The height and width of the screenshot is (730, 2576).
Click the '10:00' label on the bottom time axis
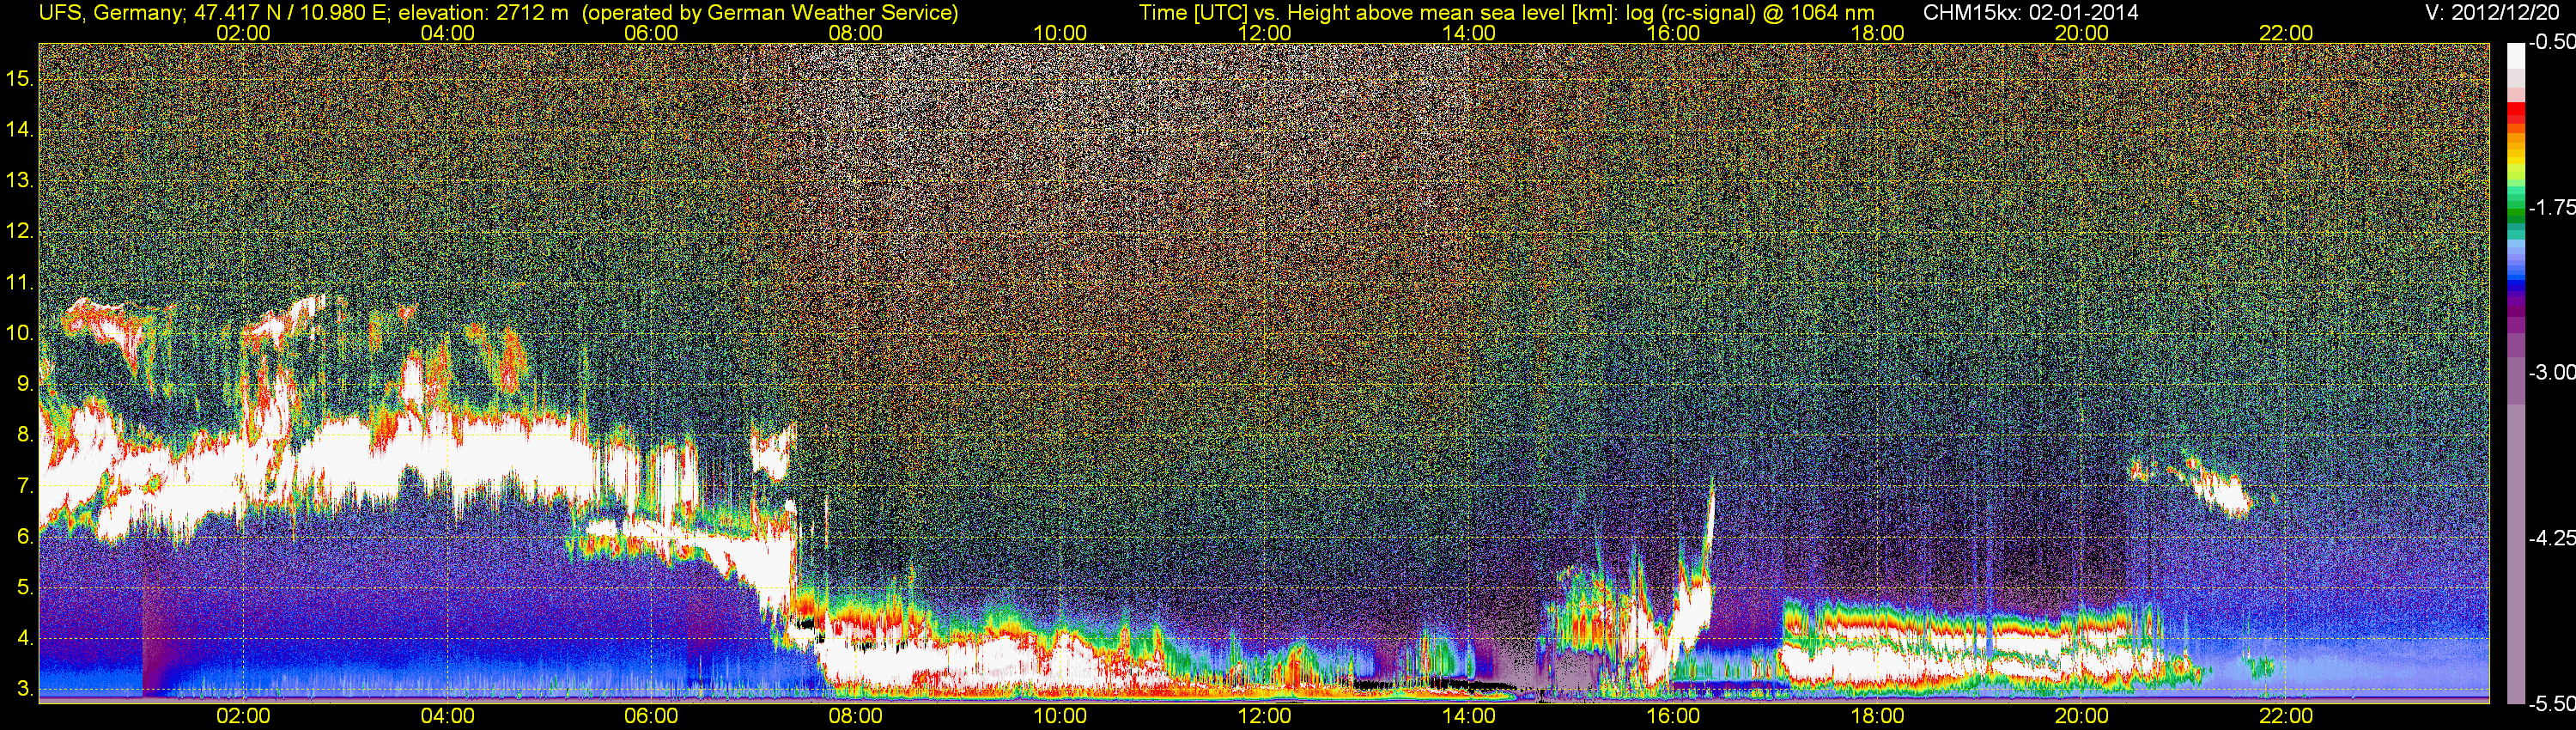(x=1060, y=716)
